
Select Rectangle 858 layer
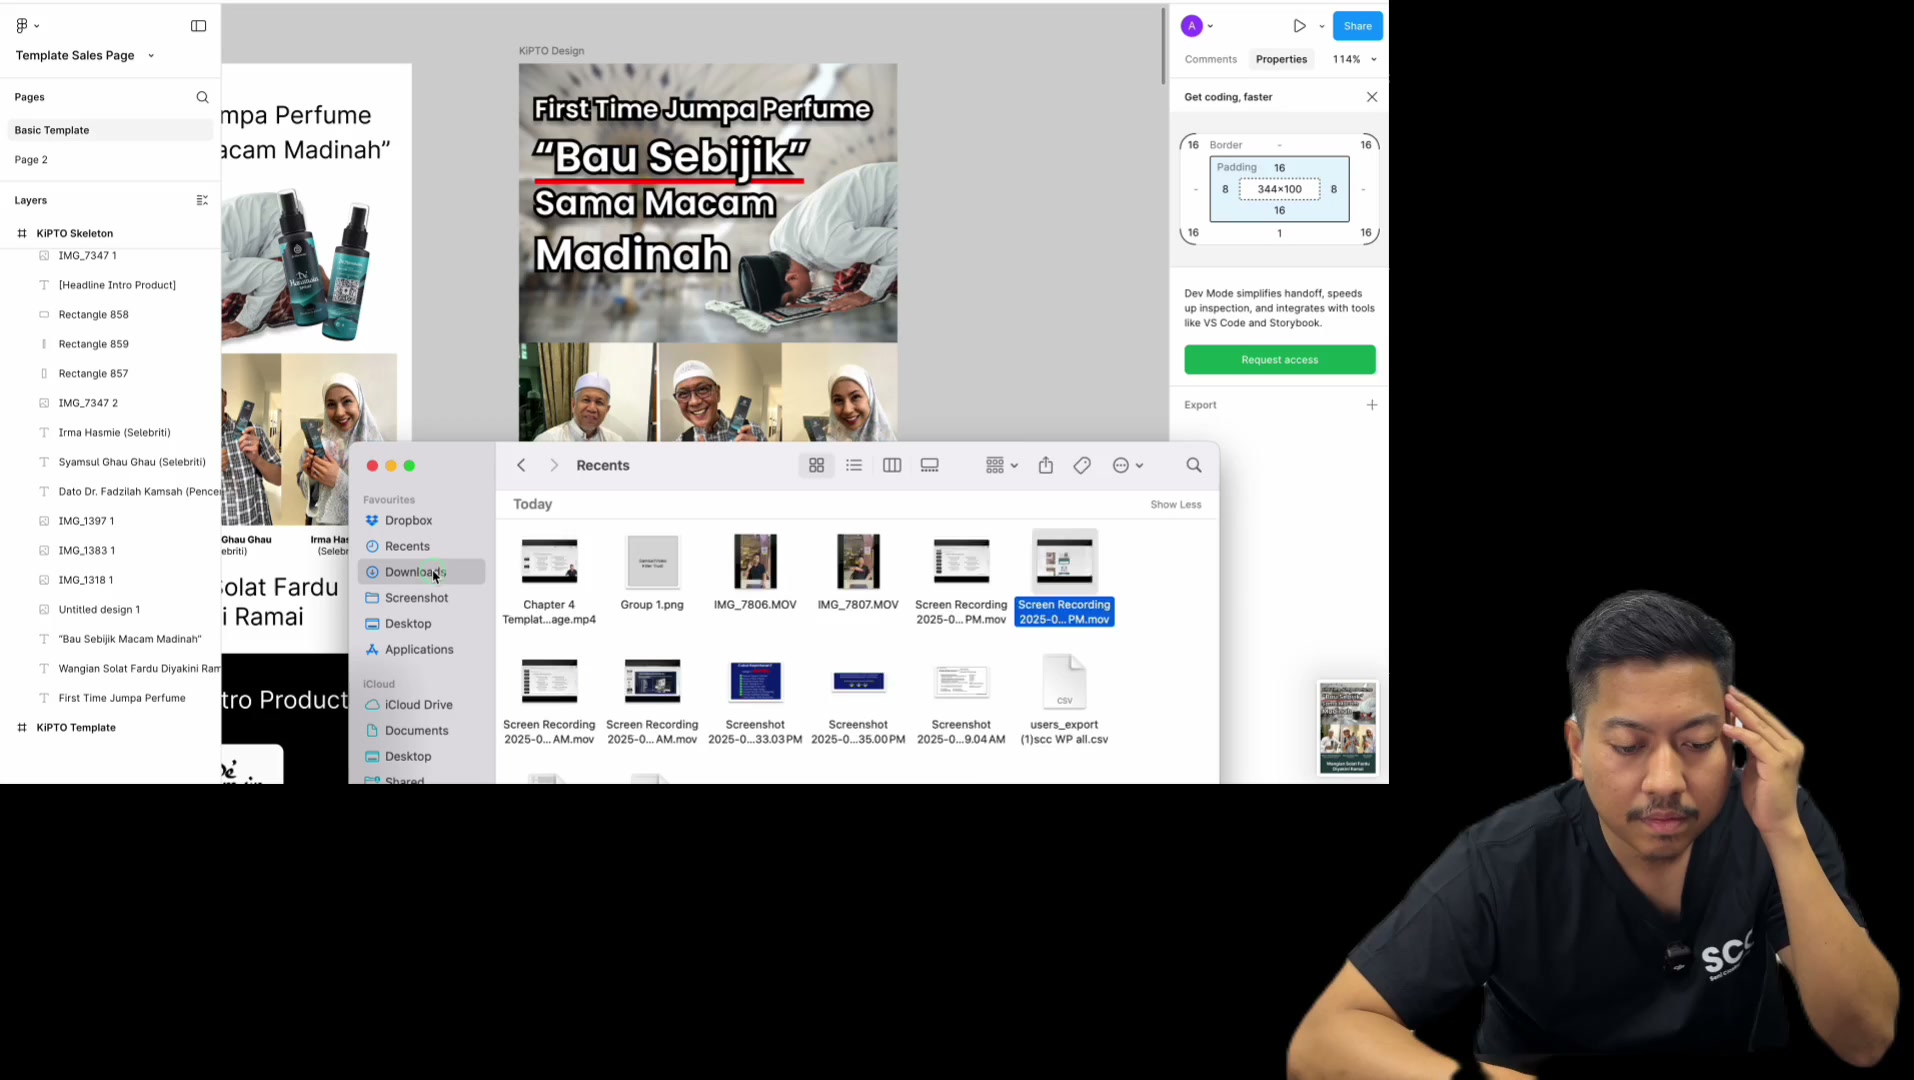point(110,314)
